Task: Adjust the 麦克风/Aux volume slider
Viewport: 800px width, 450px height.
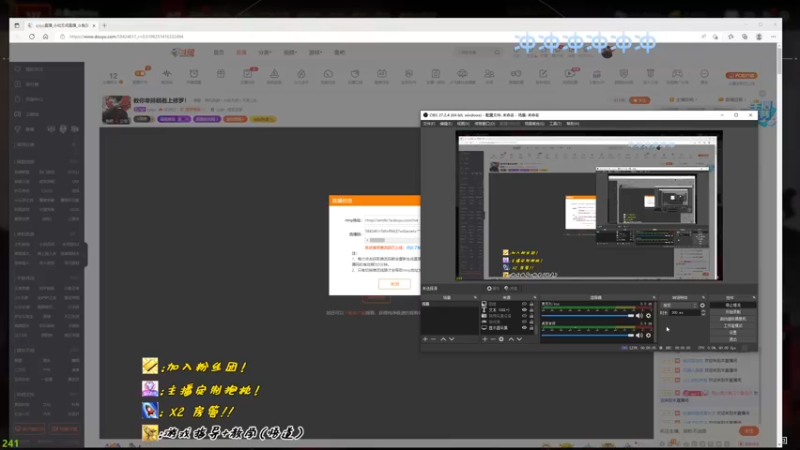Action: click(x=588, y=316)
